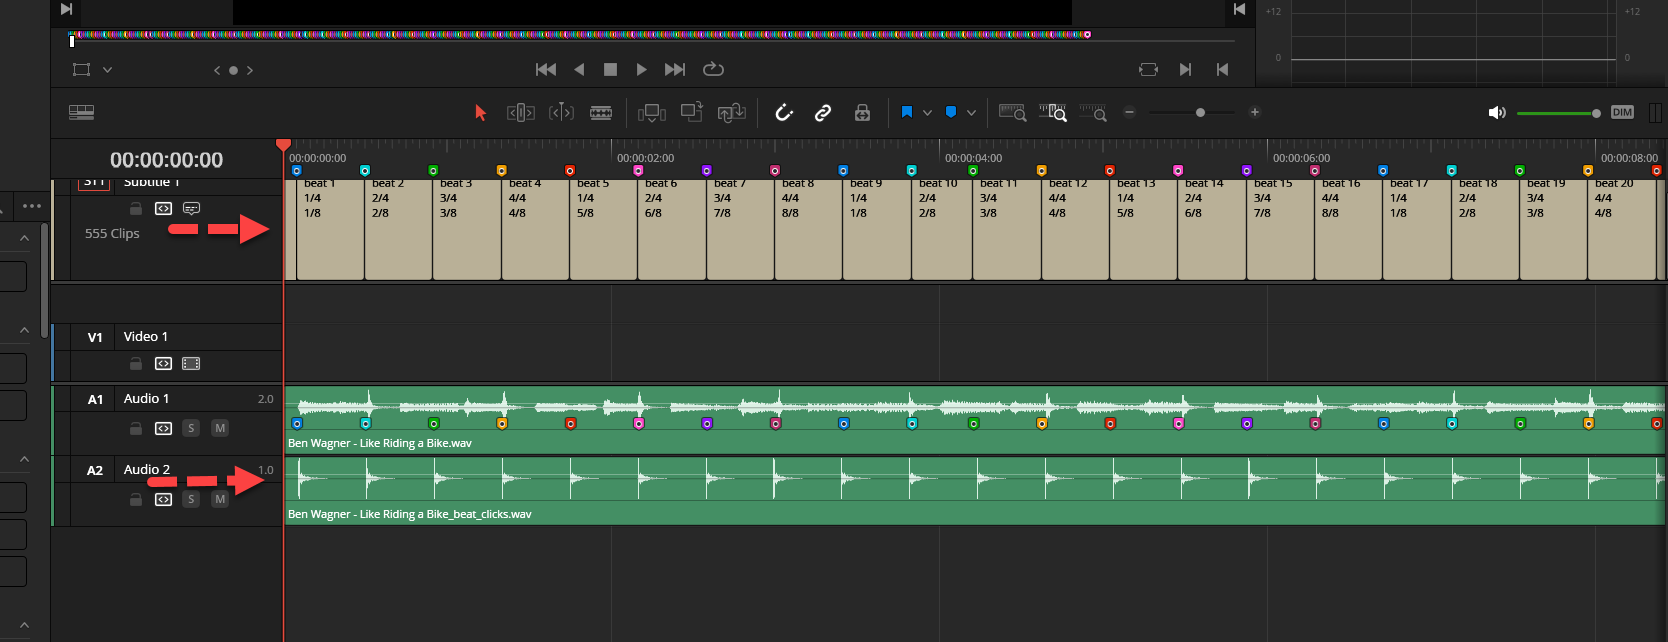Screen dimensions: 1668x642
Task: Click the timeline ruler at 00:00:04:00
Action: click(x=973, y=158)
